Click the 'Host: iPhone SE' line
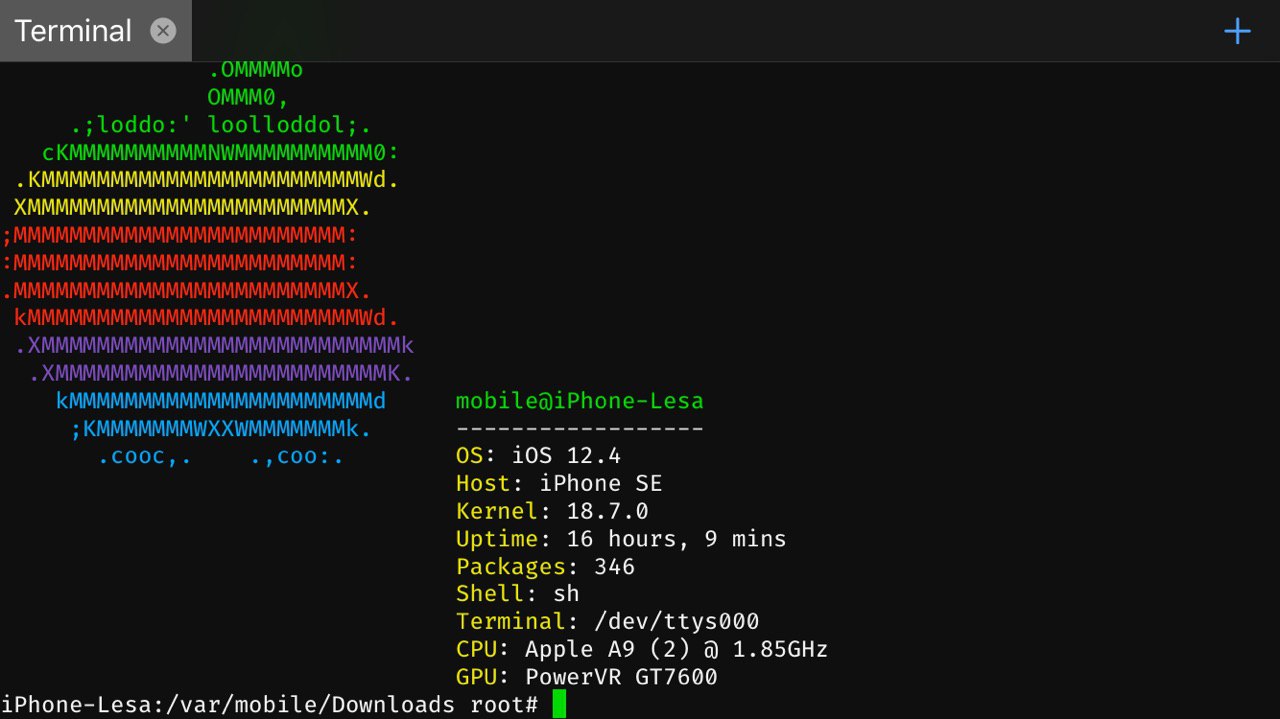The width and height of the screenshot is (1280, 719). pyautogui.click(x=559, y=484)
